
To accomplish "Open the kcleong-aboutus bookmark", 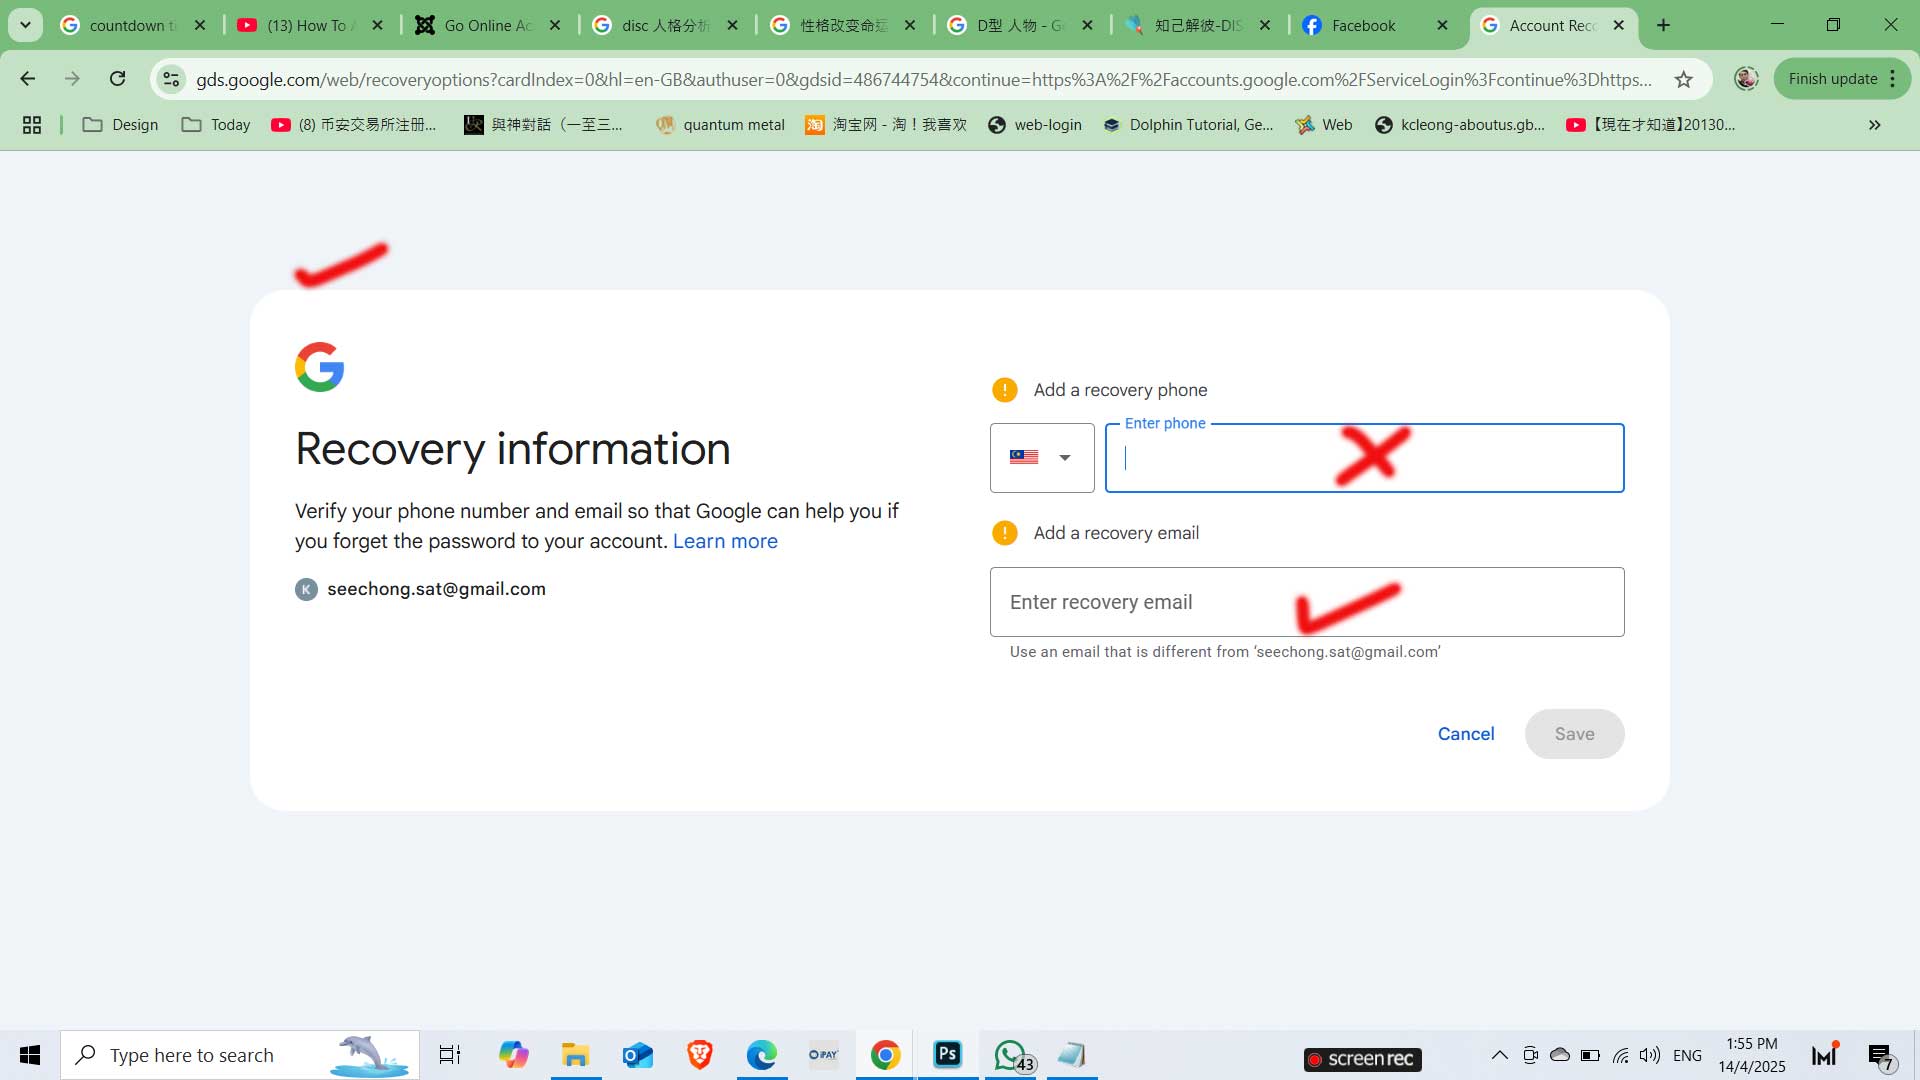I will [x=1460, y=125].
